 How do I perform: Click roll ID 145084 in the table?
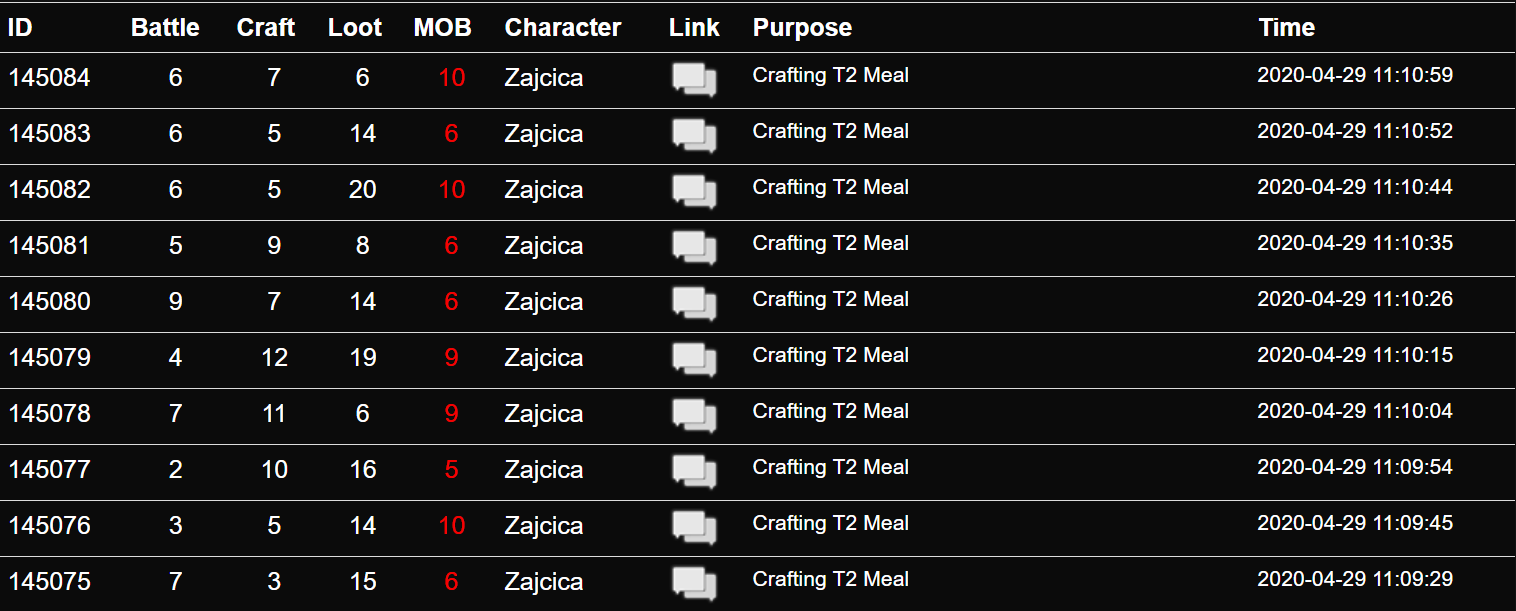[x=49, y=77]
